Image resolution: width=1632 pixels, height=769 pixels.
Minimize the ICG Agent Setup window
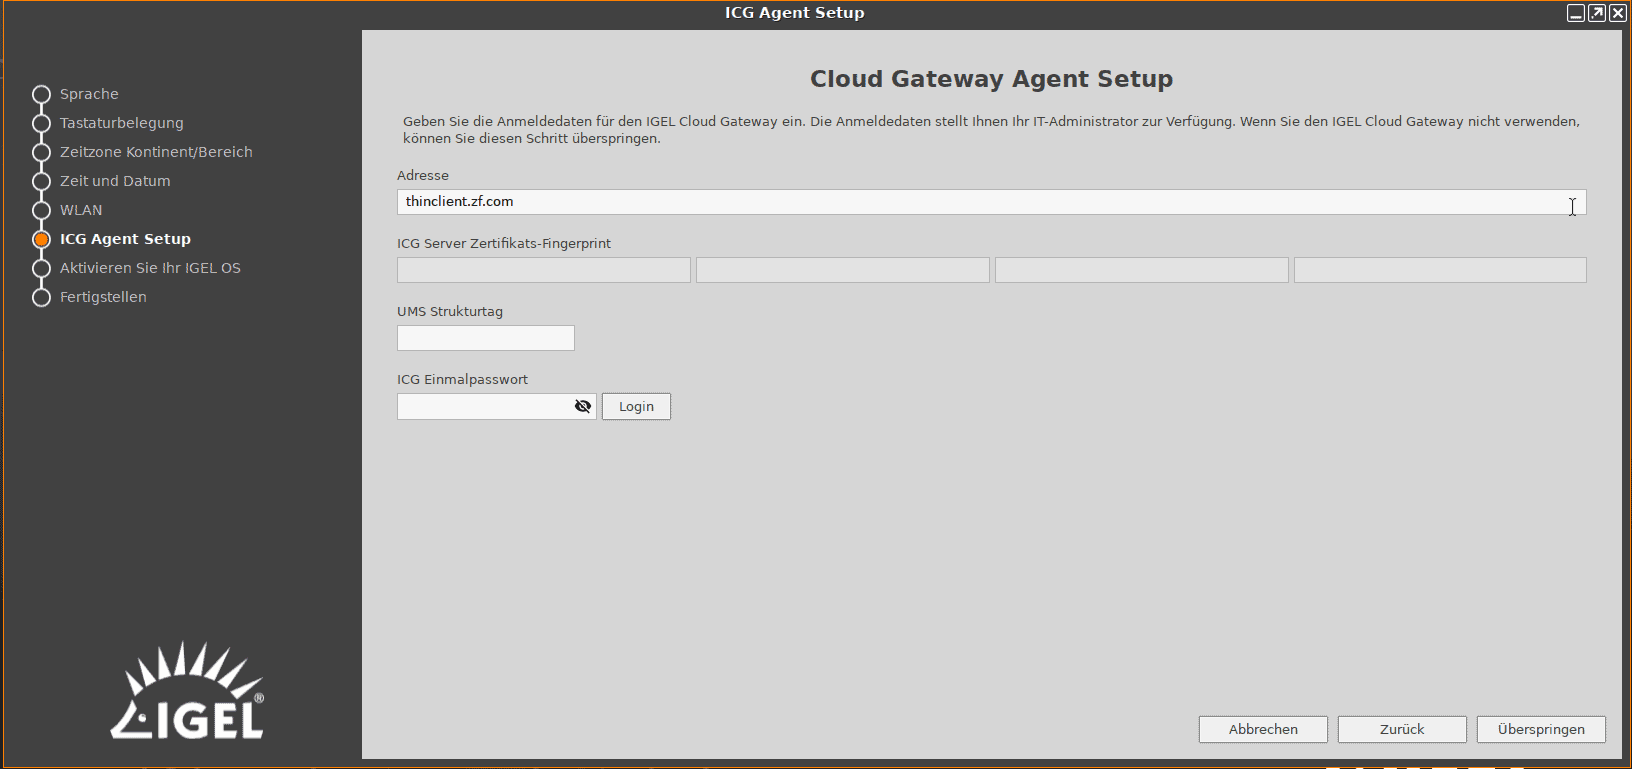coord(1576,13)
